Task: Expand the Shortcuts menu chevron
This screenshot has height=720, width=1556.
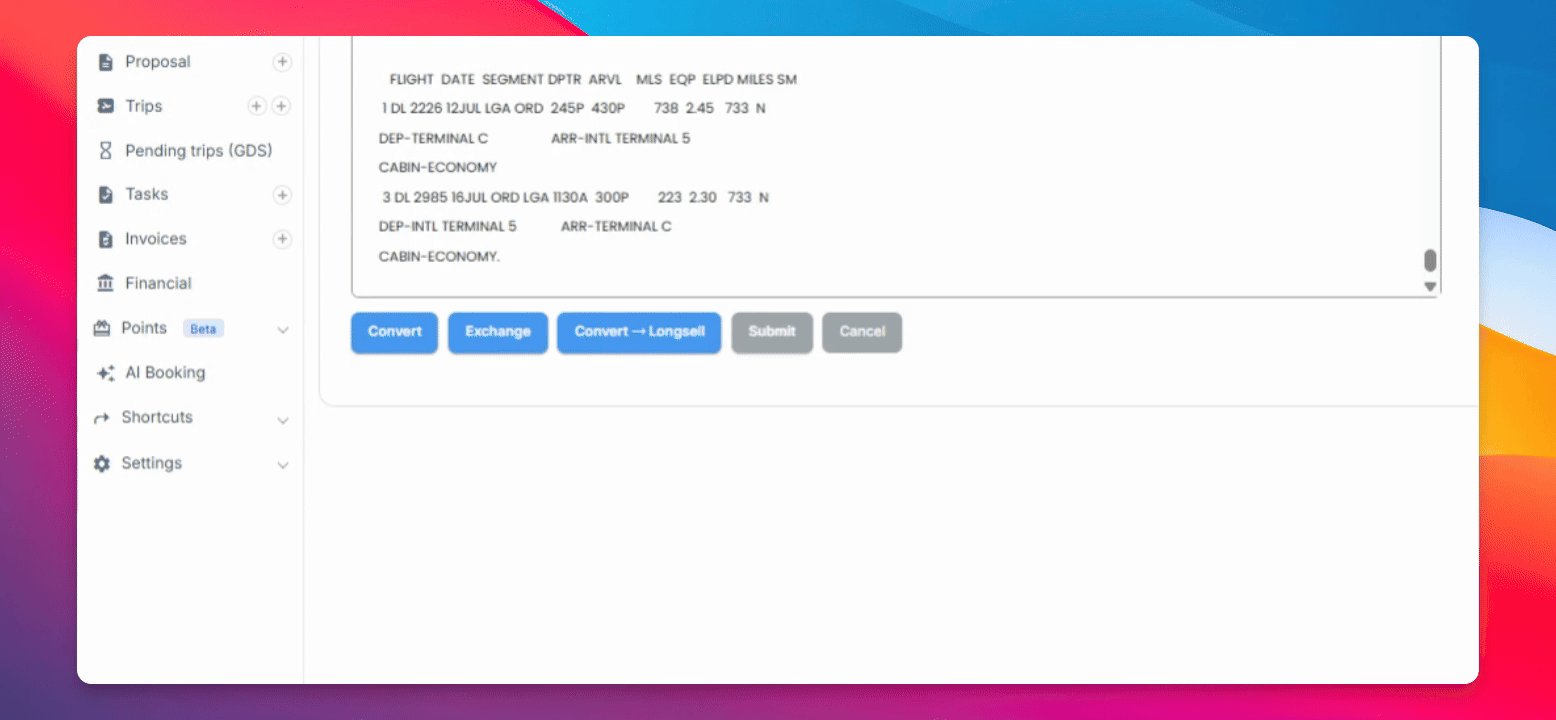Action: tap(283, 420)
